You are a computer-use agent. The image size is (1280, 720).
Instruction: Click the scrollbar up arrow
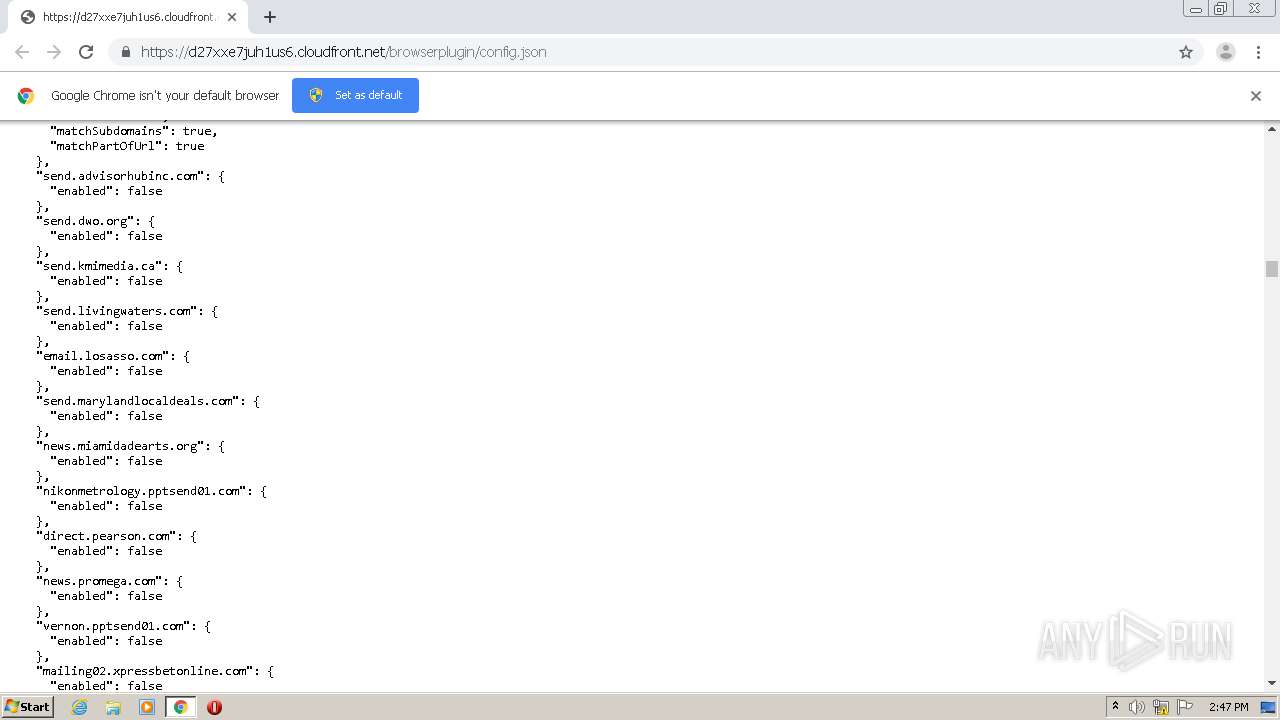click(x=1272, y=129)
